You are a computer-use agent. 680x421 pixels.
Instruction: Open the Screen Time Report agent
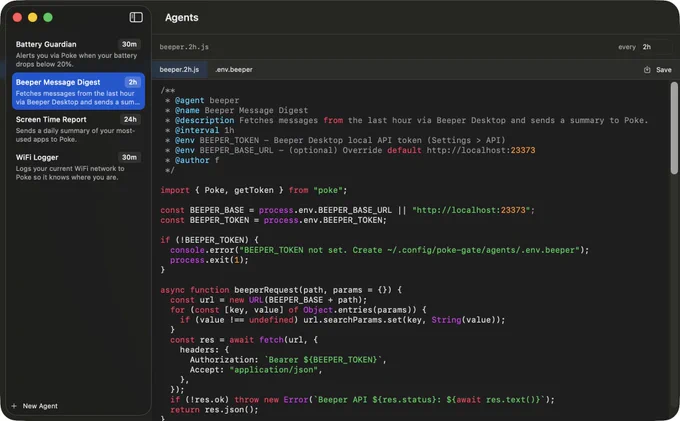(78, 129)
